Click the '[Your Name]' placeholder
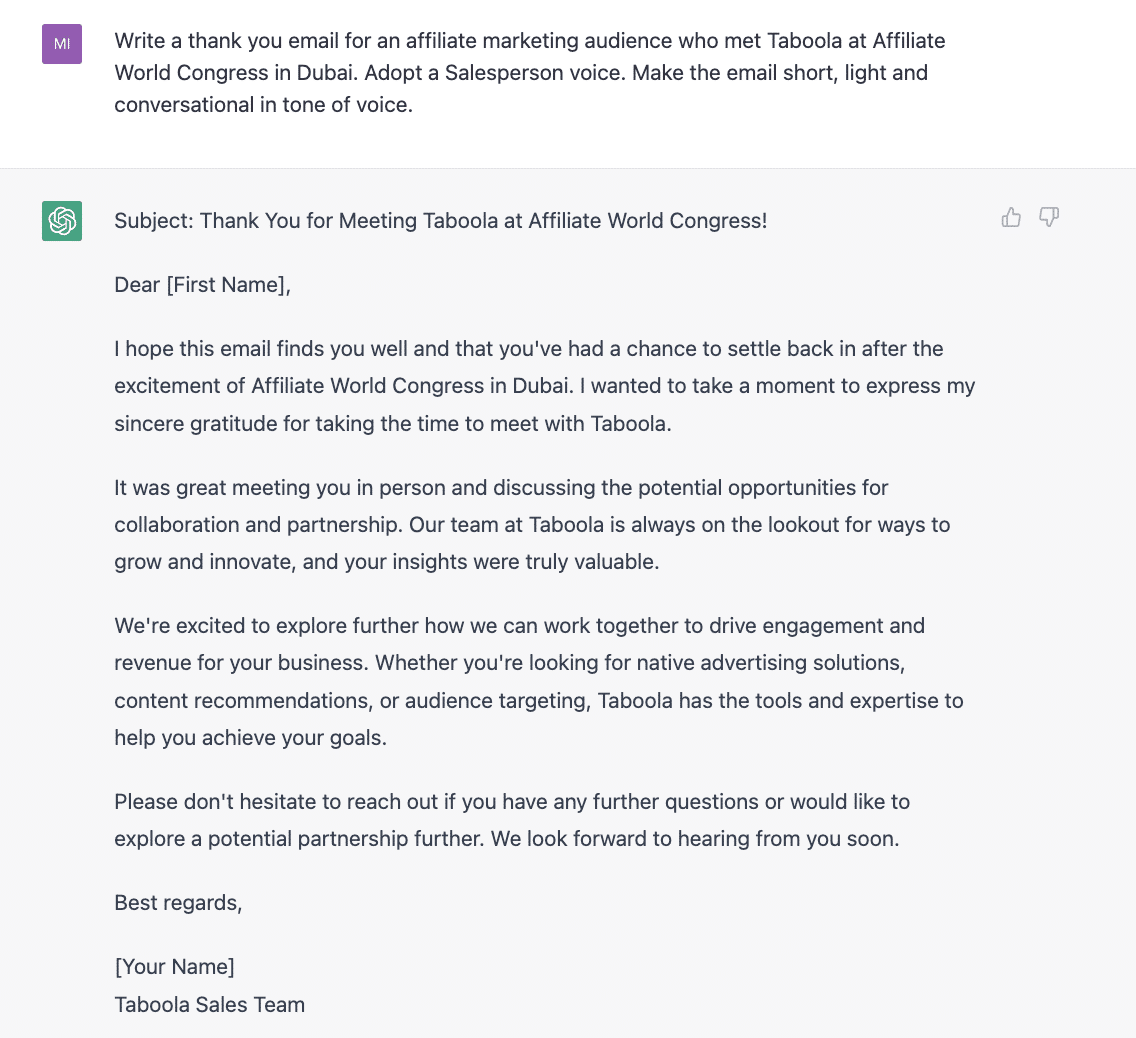The width and height of the screenshot is (1136, 1038). pyautogui.click(x=175, y=966)
